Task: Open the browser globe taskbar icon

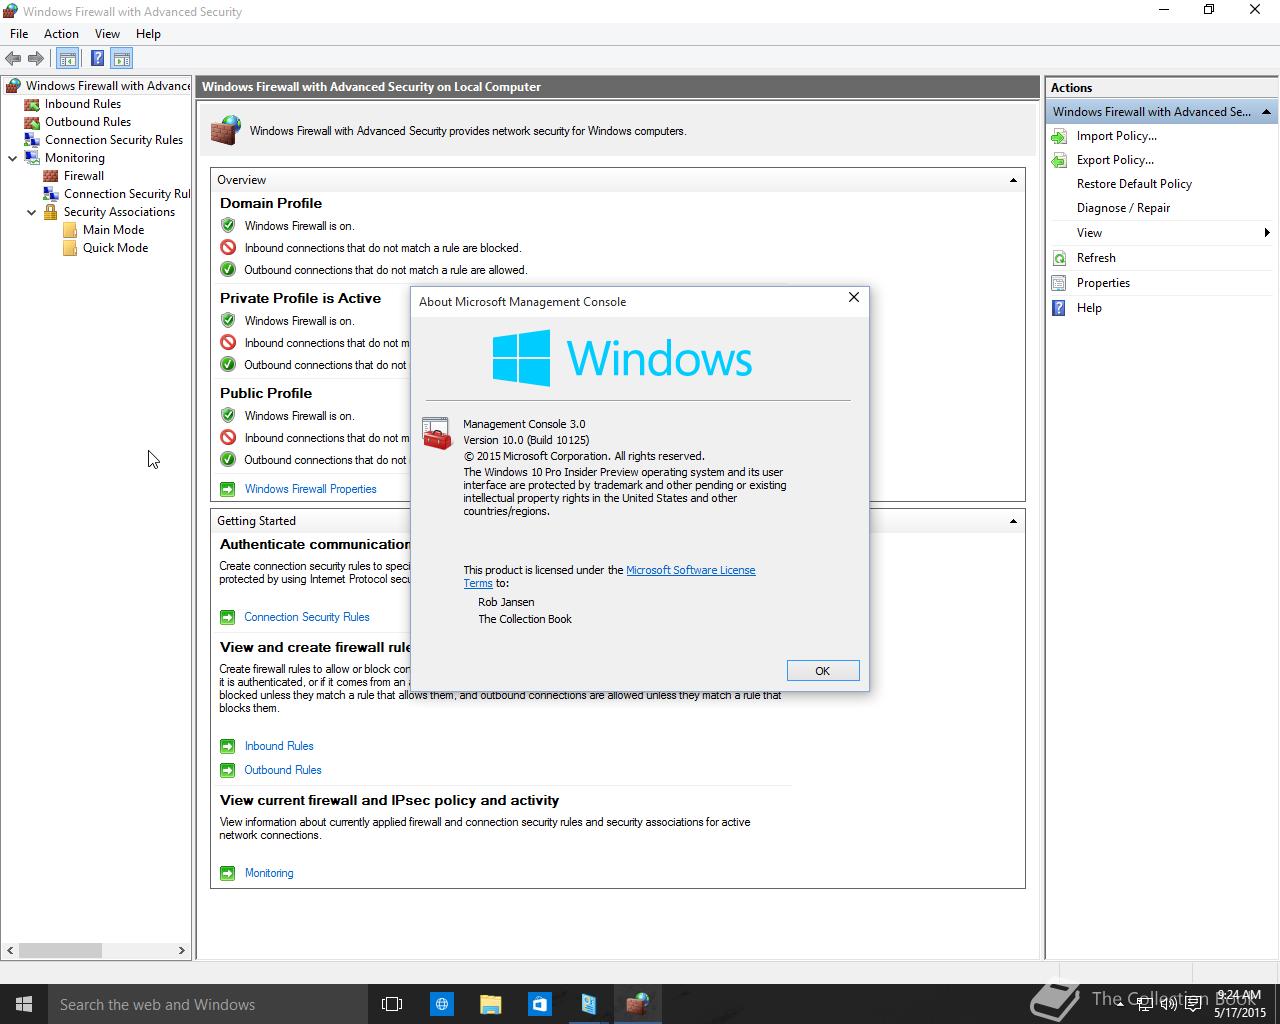Action: 441,1004
